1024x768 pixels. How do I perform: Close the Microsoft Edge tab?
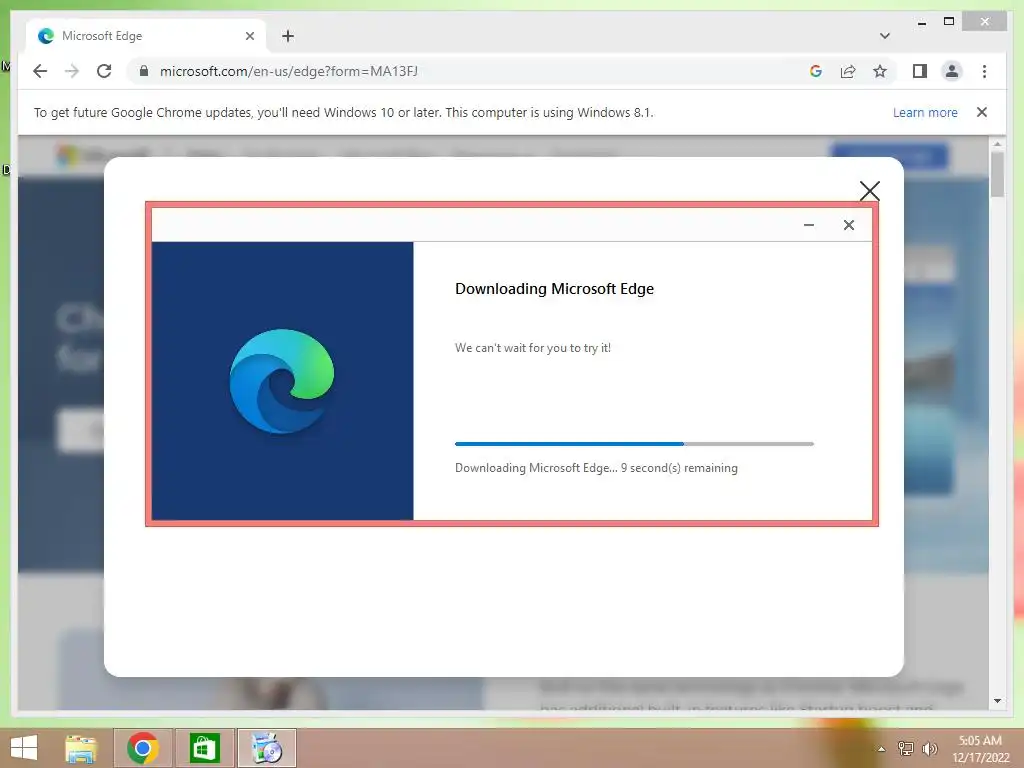click(x=249, y=36)
